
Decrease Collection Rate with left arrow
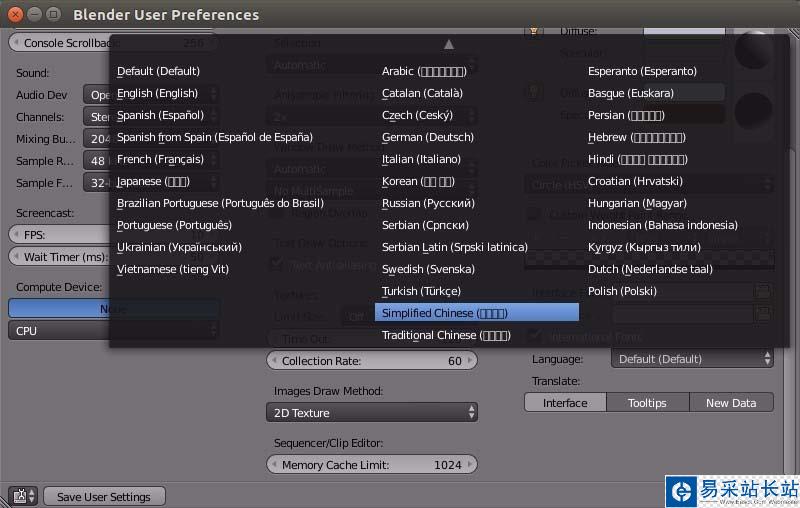coord(274,361)
